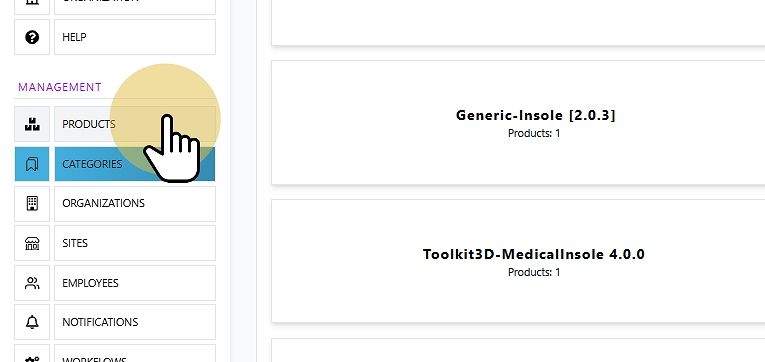
Task: Select Categories in the sidebar
Action: 135,164
